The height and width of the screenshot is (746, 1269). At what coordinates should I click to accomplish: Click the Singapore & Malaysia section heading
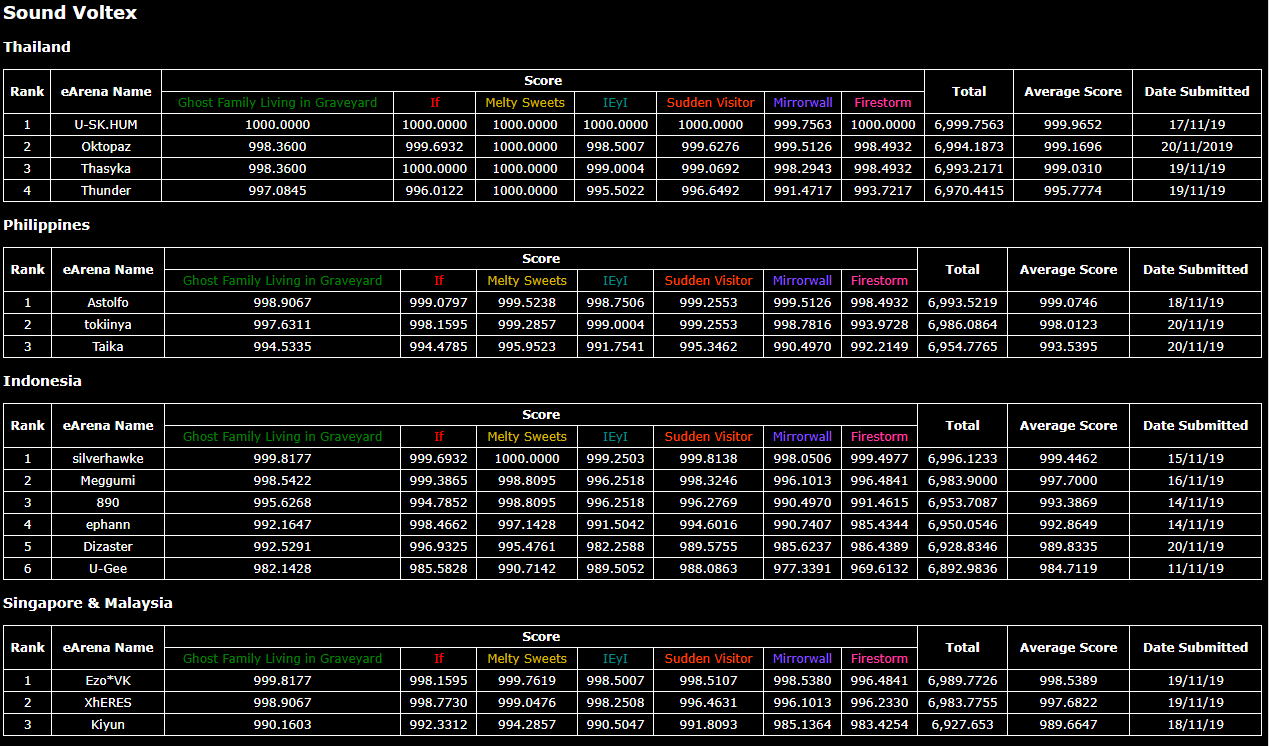coord(88,603)
